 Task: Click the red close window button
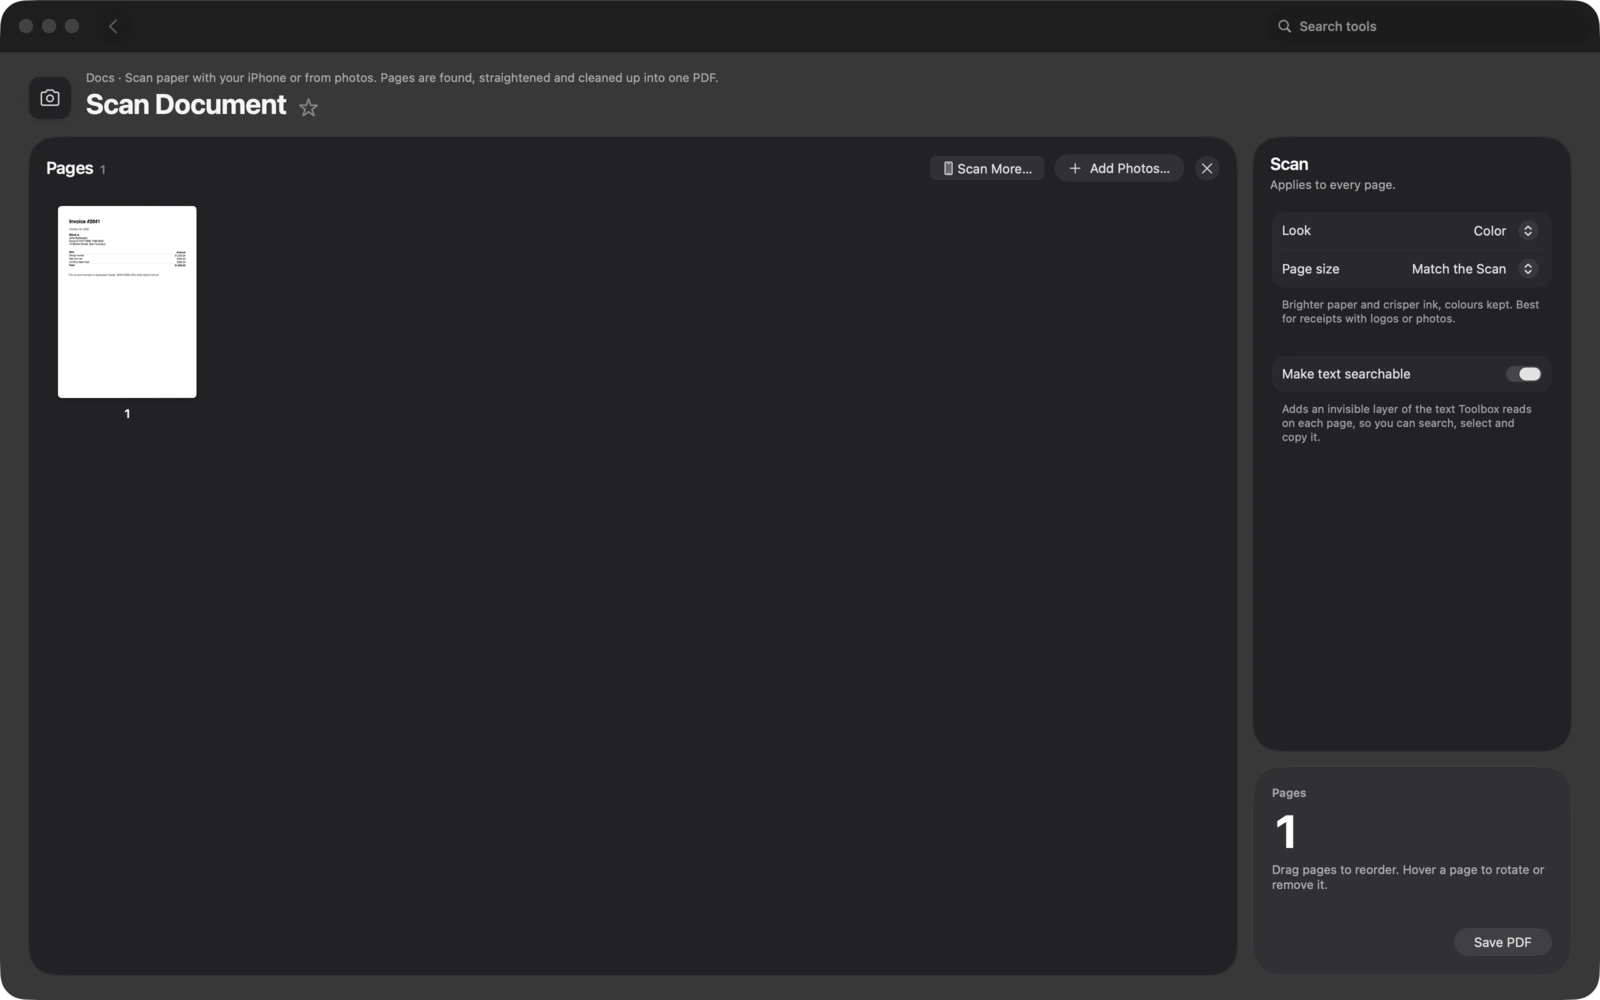[x=26, y=26]
